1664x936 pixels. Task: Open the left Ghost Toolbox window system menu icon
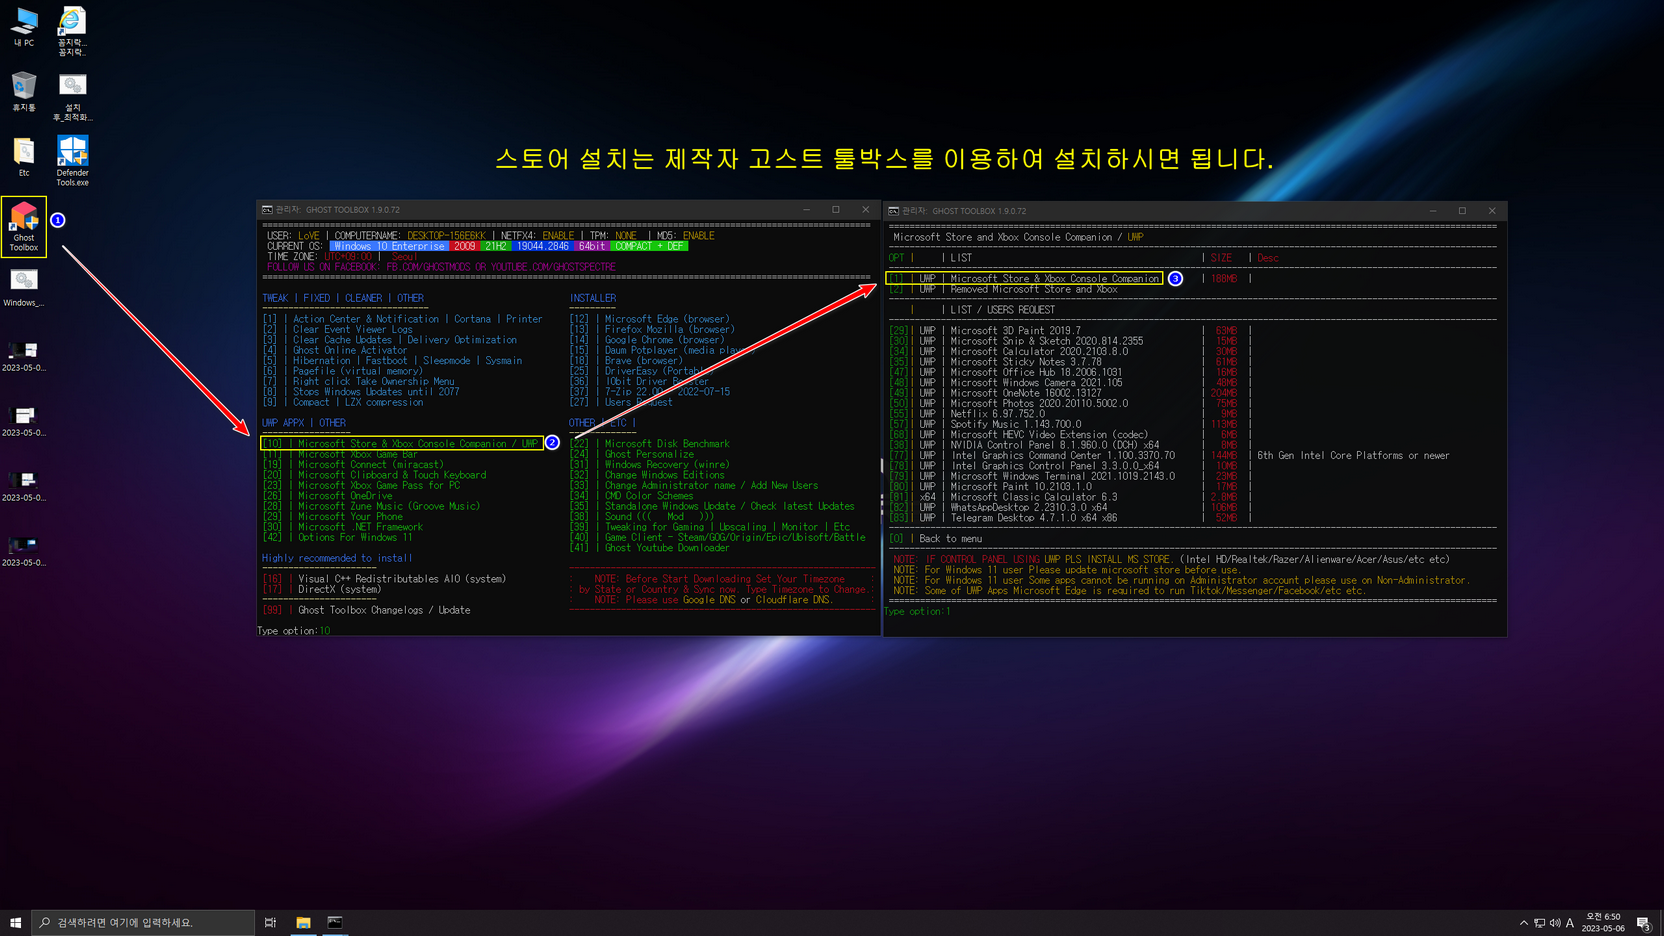tap(267, 210)
